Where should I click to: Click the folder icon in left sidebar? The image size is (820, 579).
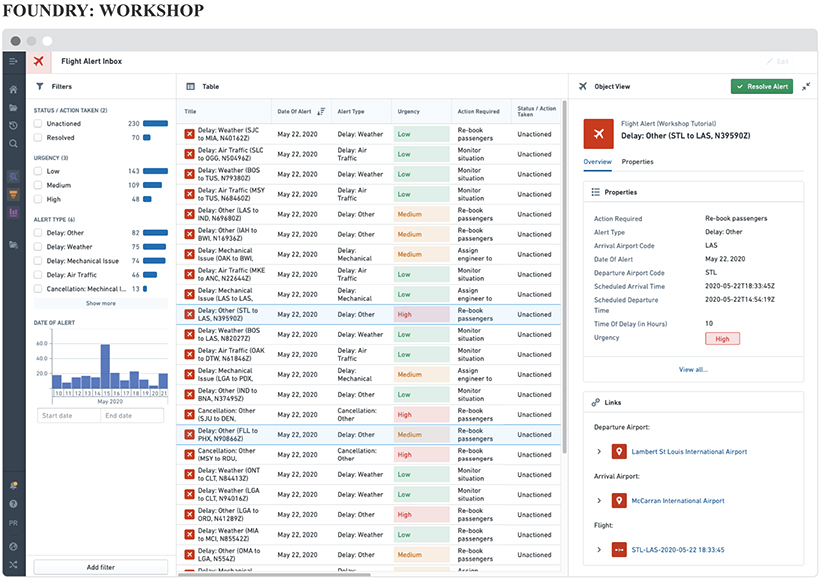point(13,108)
